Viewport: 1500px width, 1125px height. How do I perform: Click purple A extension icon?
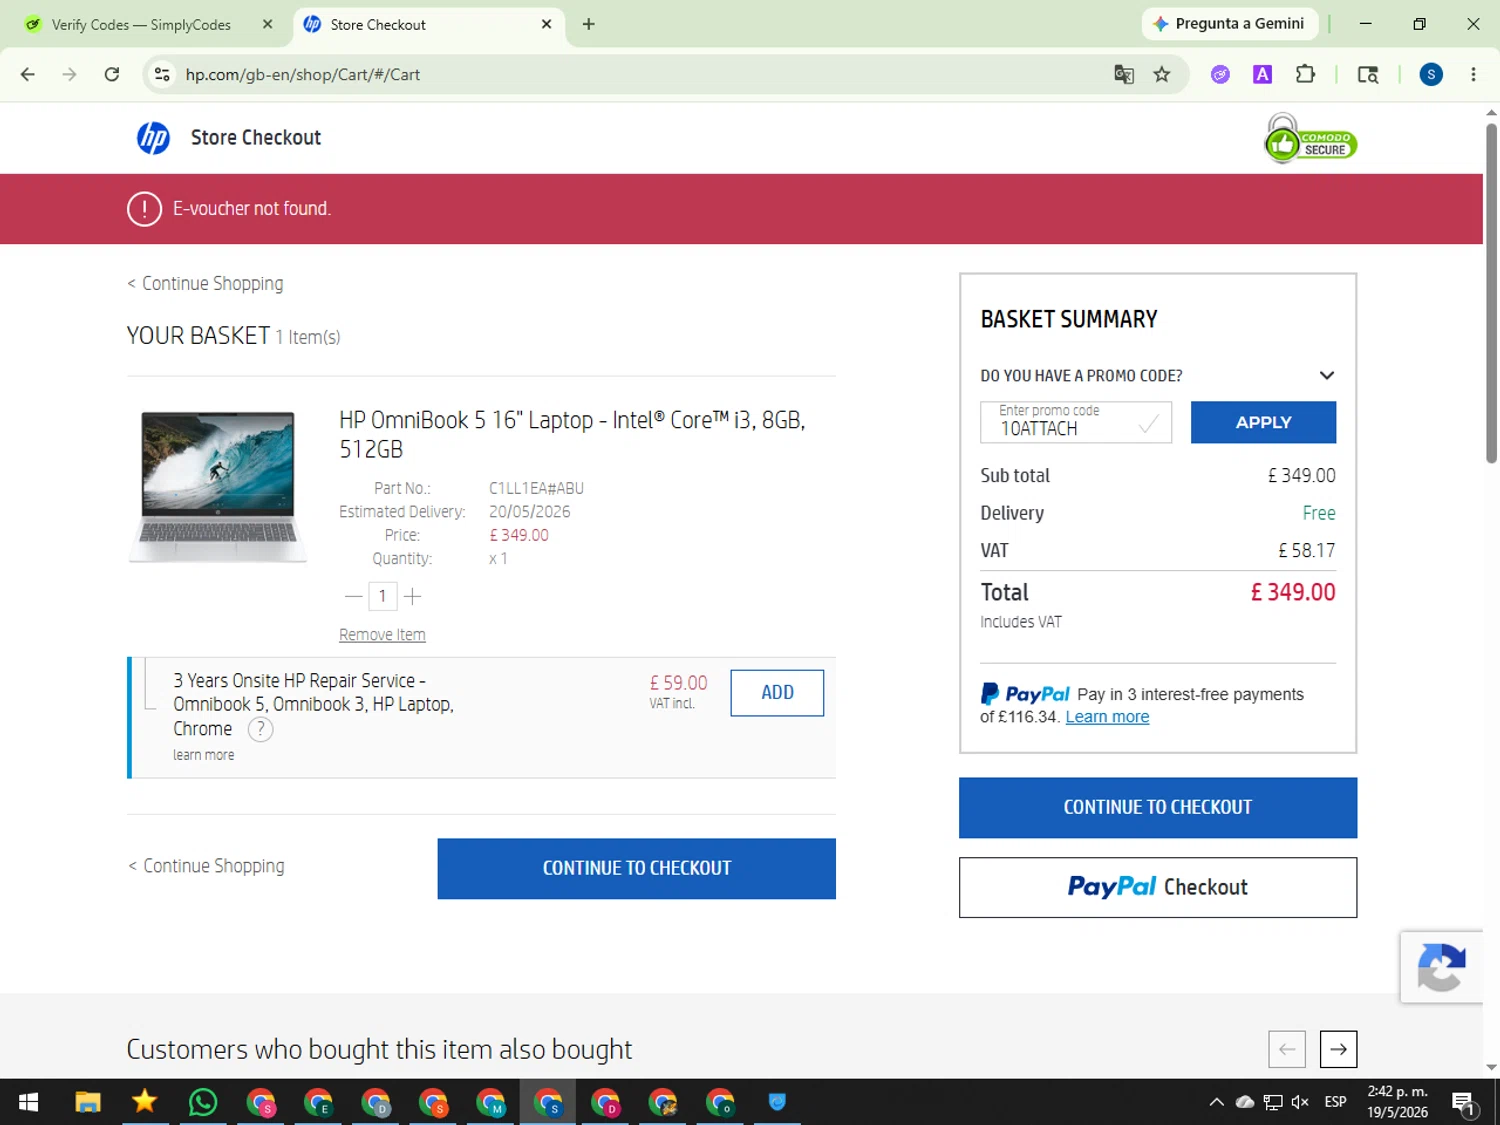tap(1262, 74)
